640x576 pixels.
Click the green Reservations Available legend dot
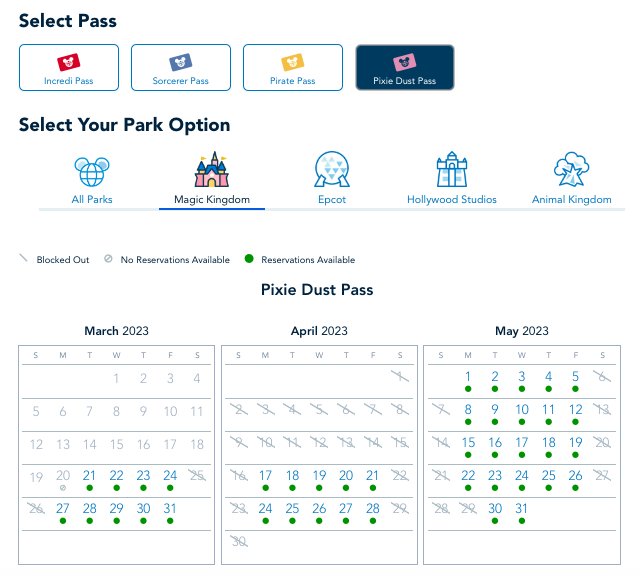(x=249, y=258)
